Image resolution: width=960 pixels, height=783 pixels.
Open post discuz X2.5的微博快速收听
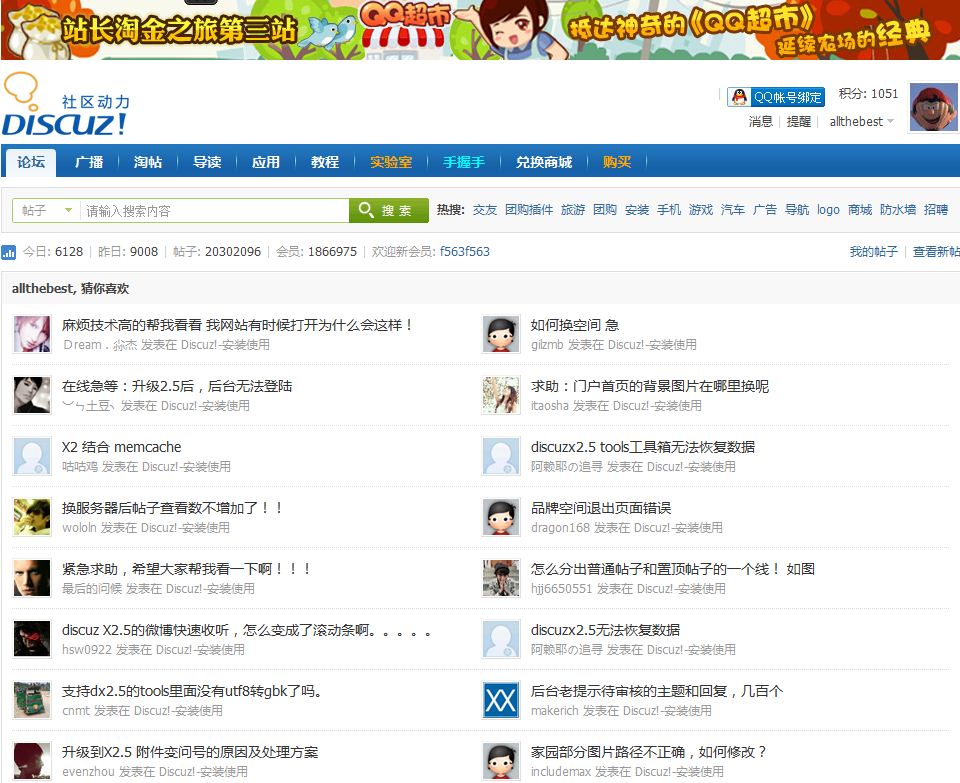click(246, 630)
